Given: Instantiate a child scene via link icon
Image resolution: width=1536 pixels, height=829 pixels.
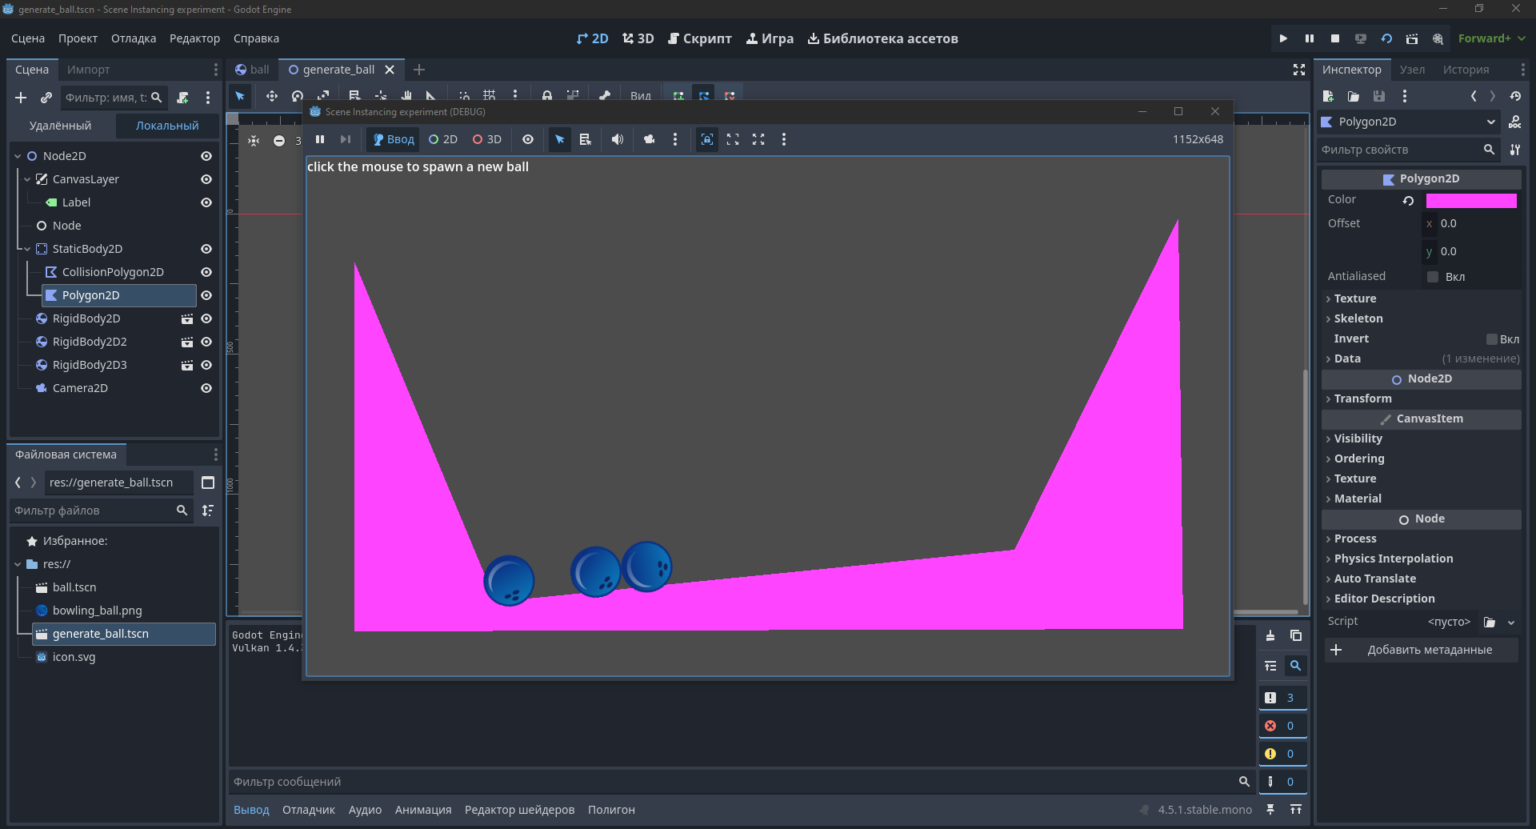Looking at the screenshot, I should [x=46, y=97].
